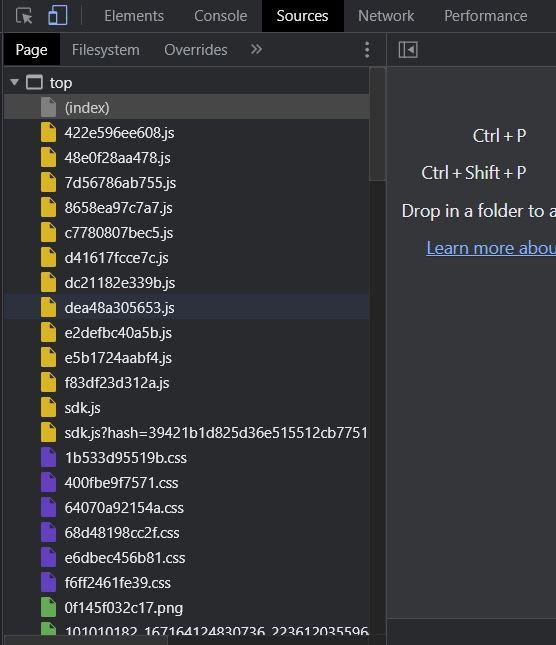Show more navigator tabs chevron
This screenshot has width=556, height=645.
[x=256, y=49]
